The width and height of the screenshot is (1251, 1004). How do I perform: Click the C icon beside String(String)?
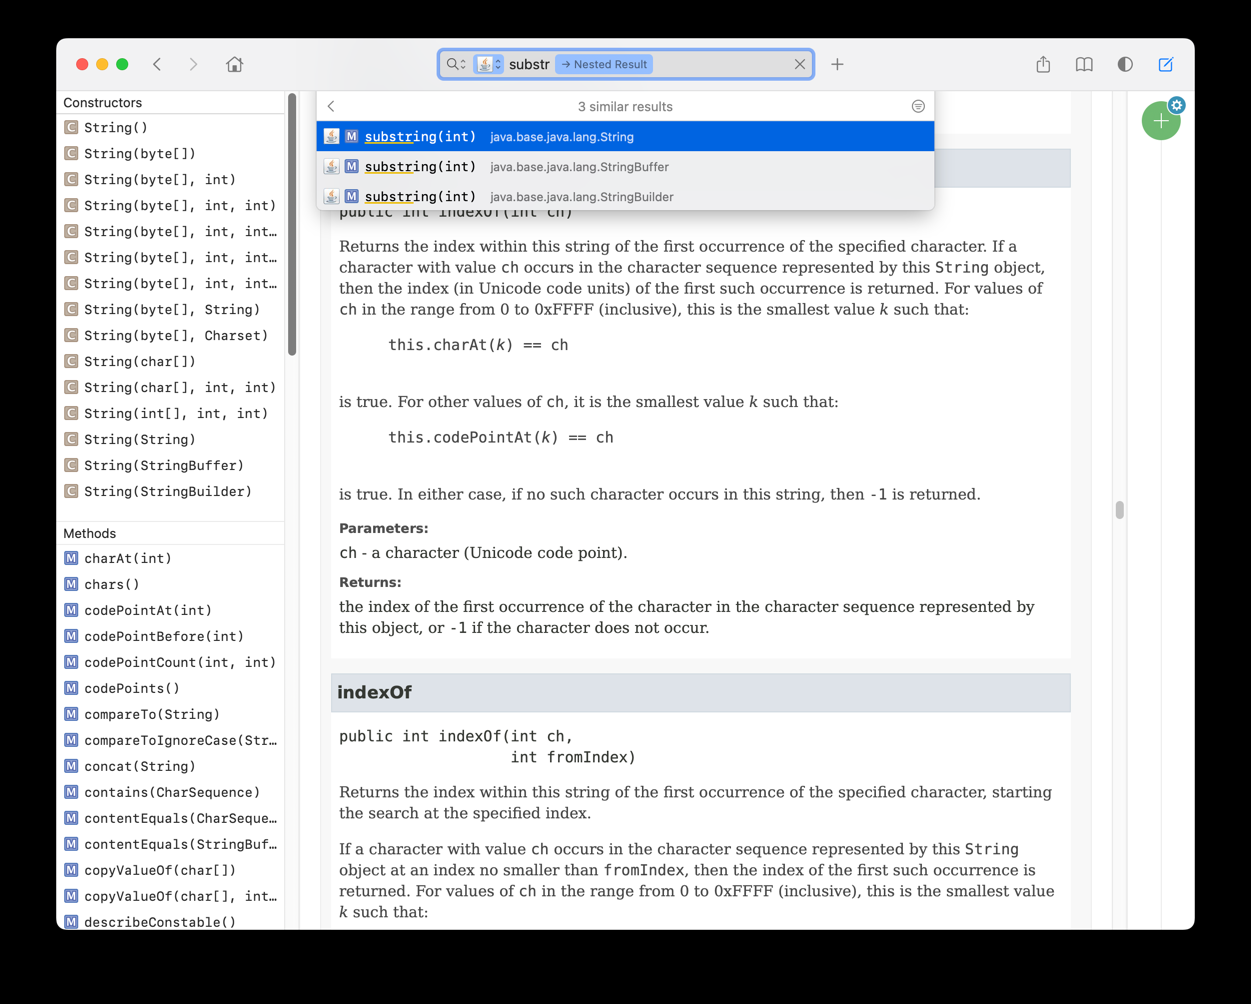[x=71, y=439]
